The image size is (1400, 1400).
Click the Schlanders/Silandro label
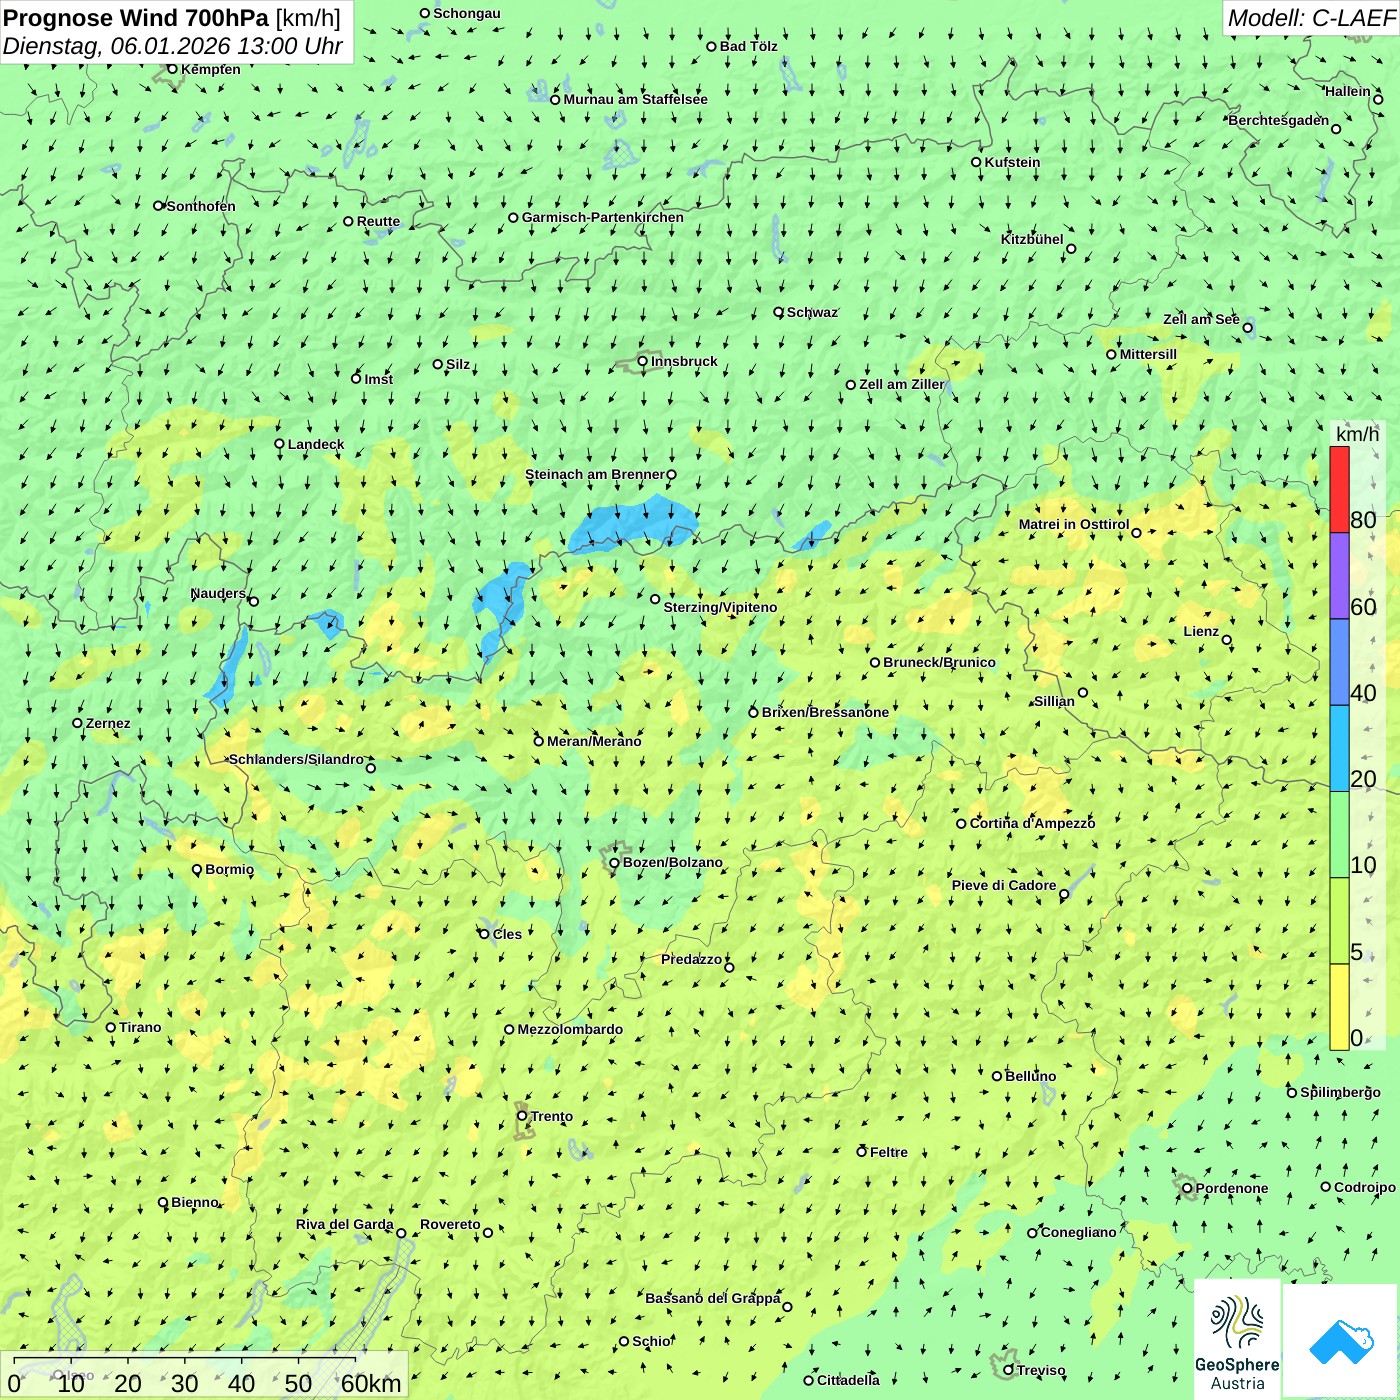296,759
